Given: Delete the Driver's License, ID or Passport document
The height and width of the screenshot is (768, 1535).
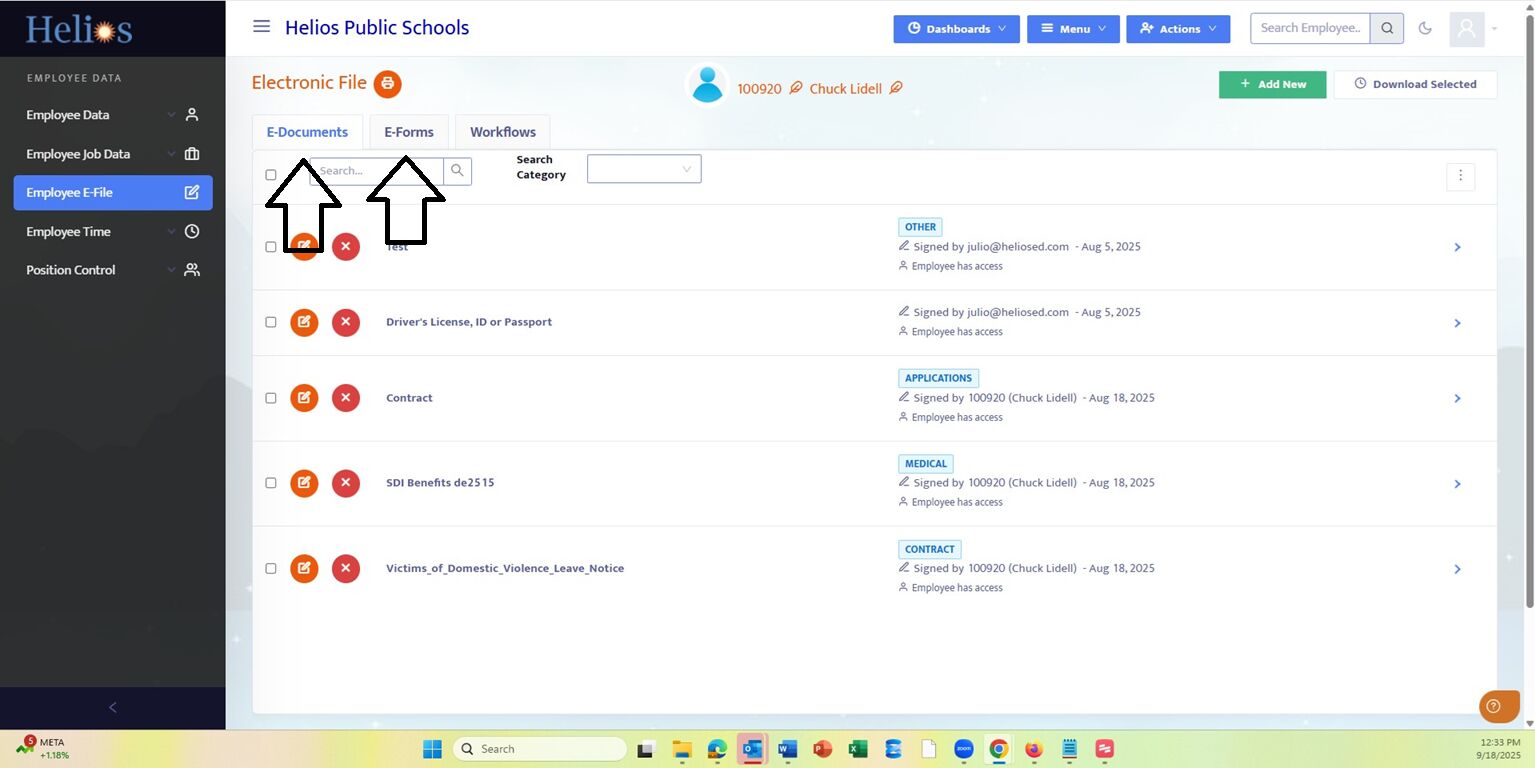Looking at the screenshot, I should coord(346,322).
